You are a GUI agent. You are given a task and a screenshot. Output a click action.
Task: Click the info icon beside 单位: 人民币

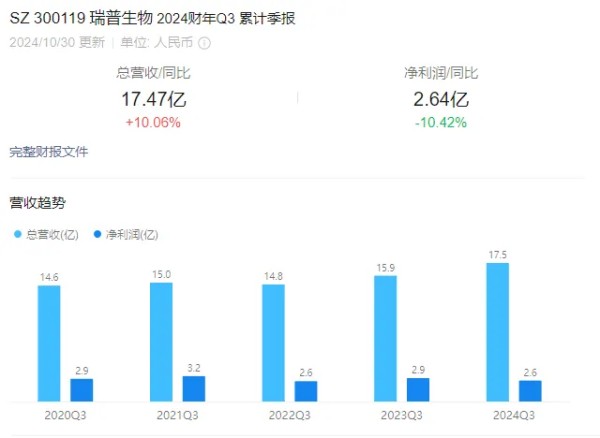click(204, 43)
